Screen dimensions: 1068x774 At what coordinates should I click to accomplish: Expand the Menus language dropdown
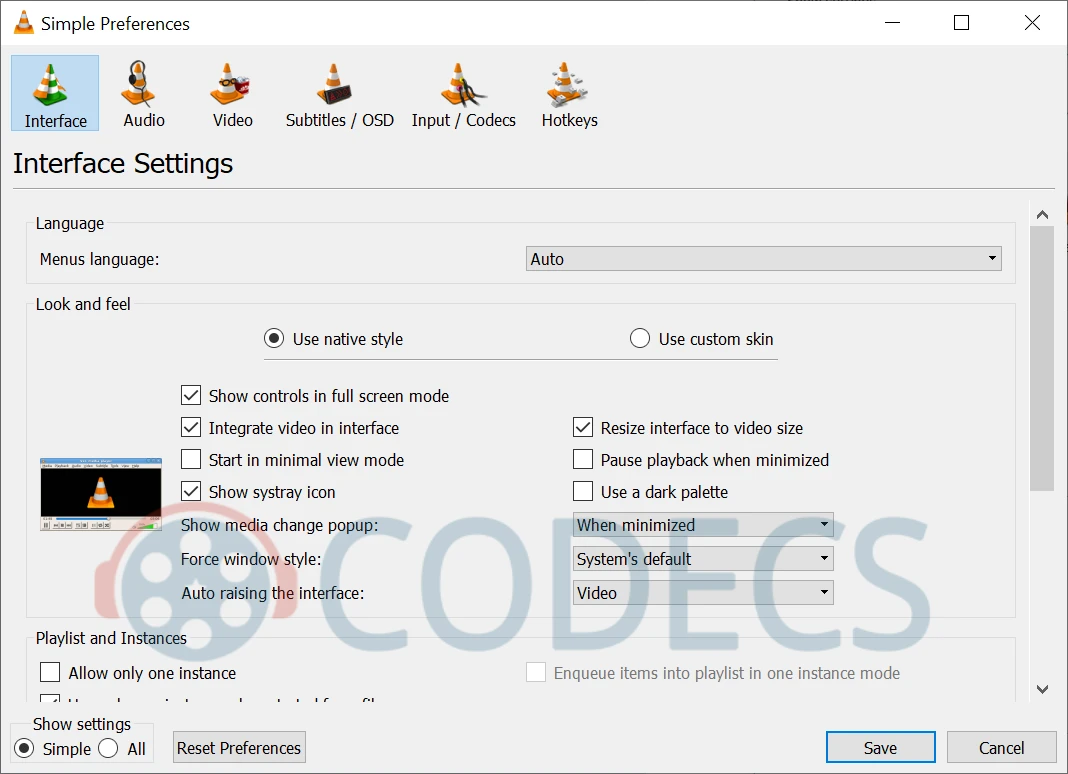click(x=763, y=259)
